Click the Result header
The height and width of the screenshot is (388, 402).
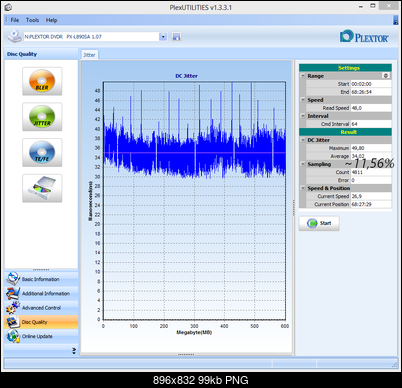(x=345, y=132)
